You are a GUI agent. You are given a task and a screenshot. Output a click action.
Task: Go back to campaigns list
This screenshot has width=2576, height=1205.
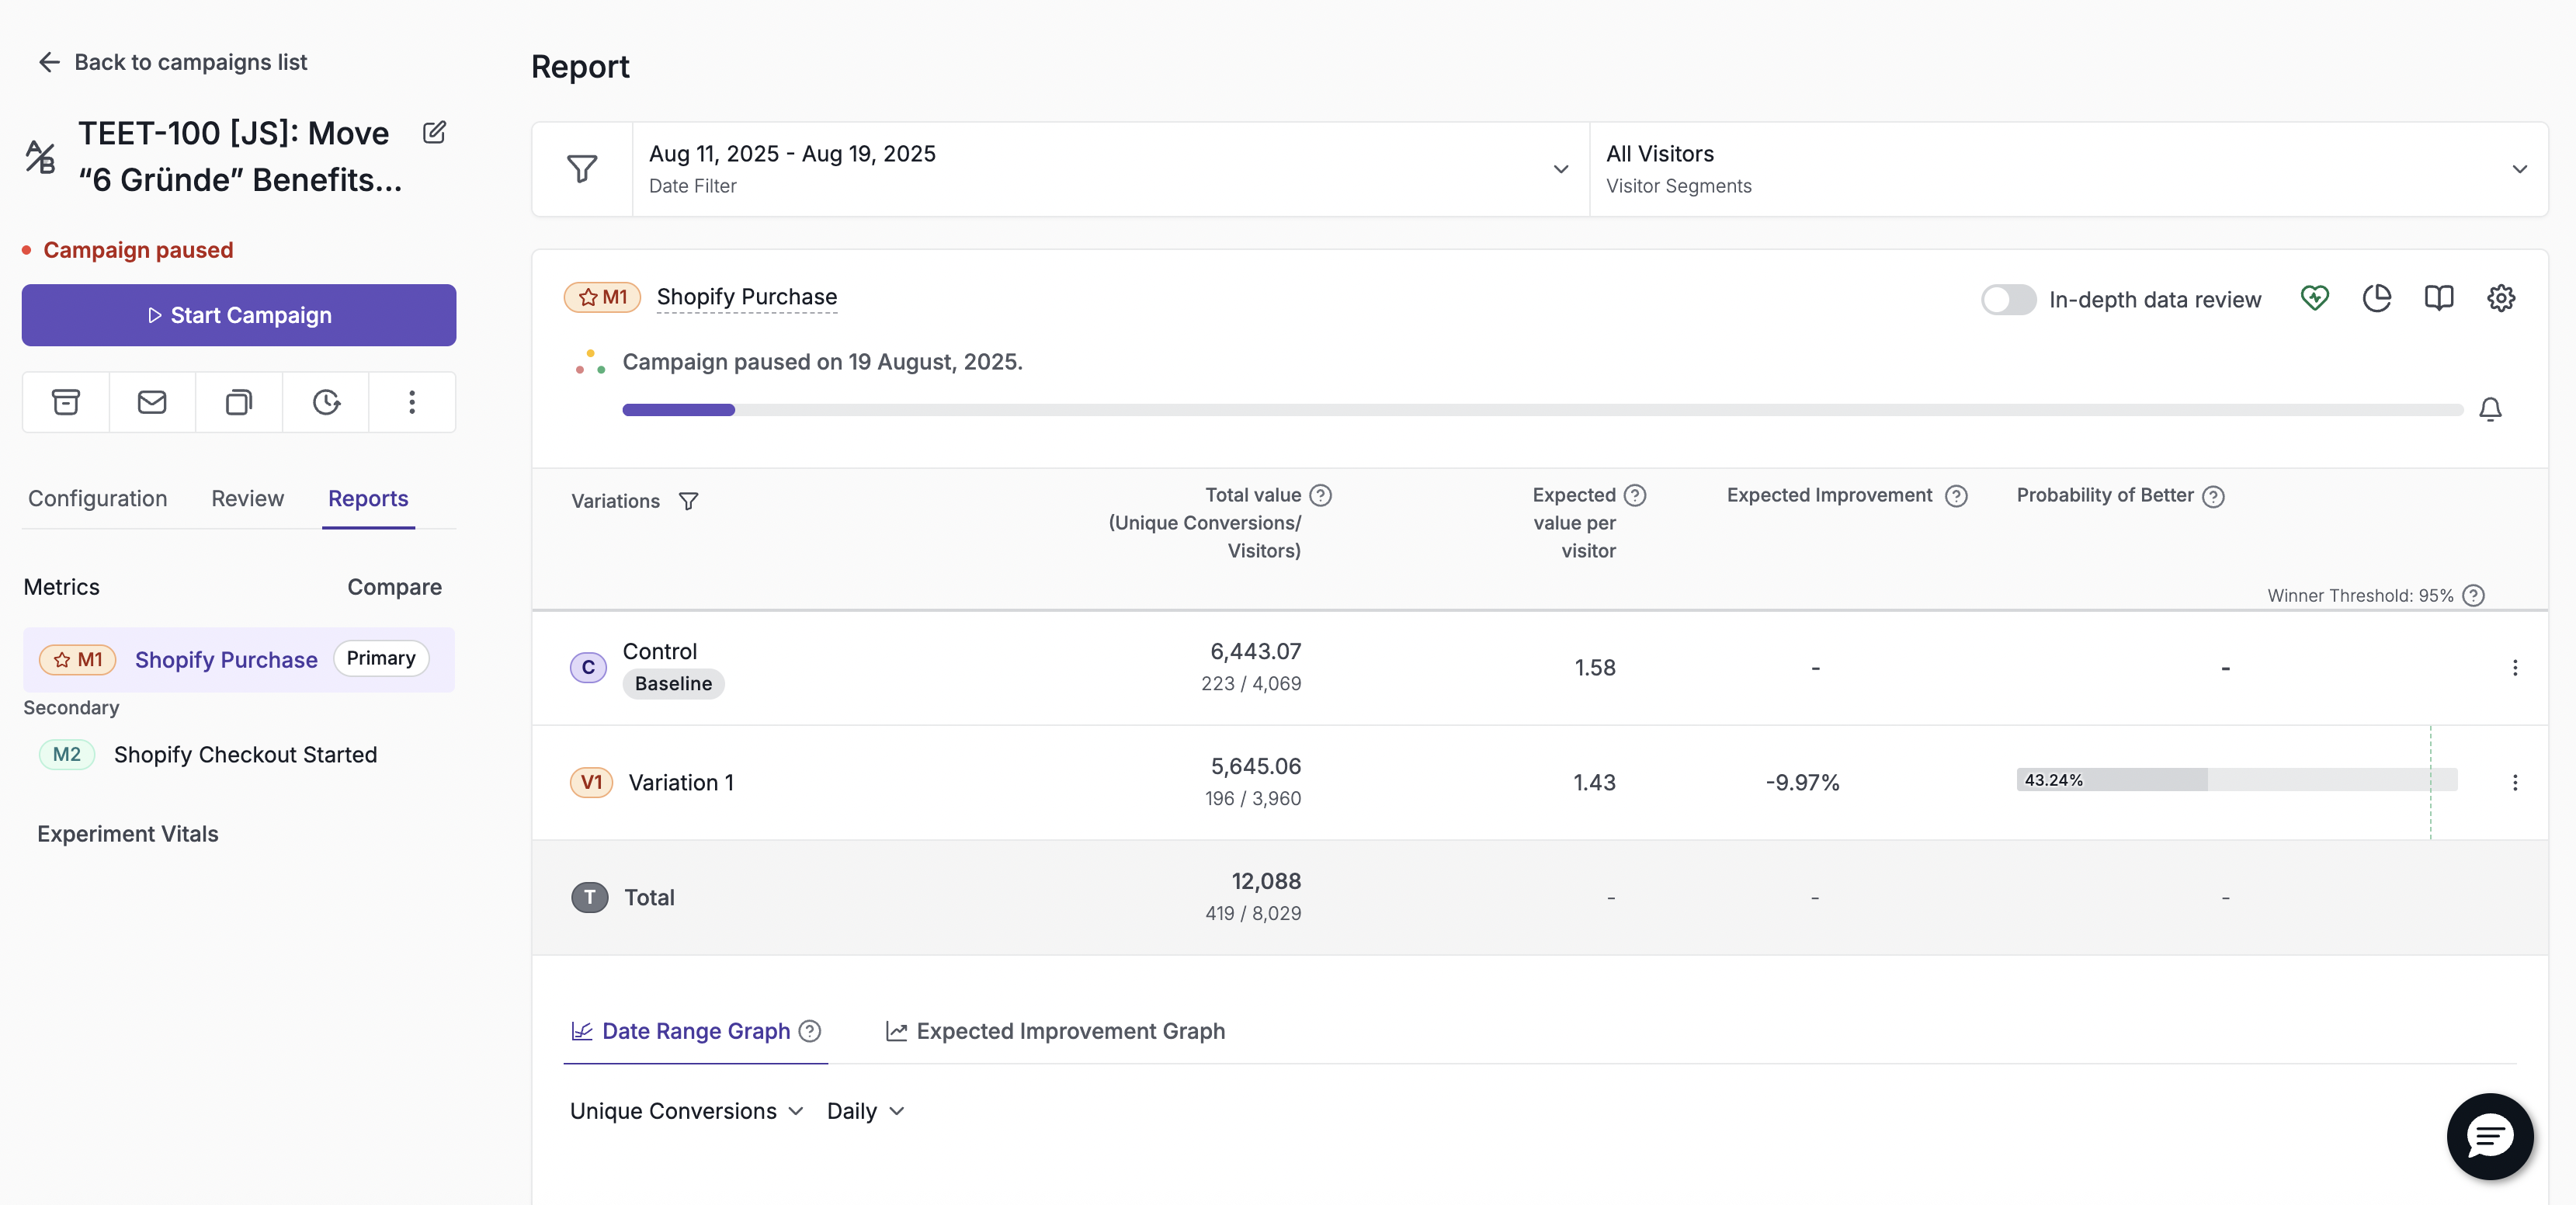point(173,62)
